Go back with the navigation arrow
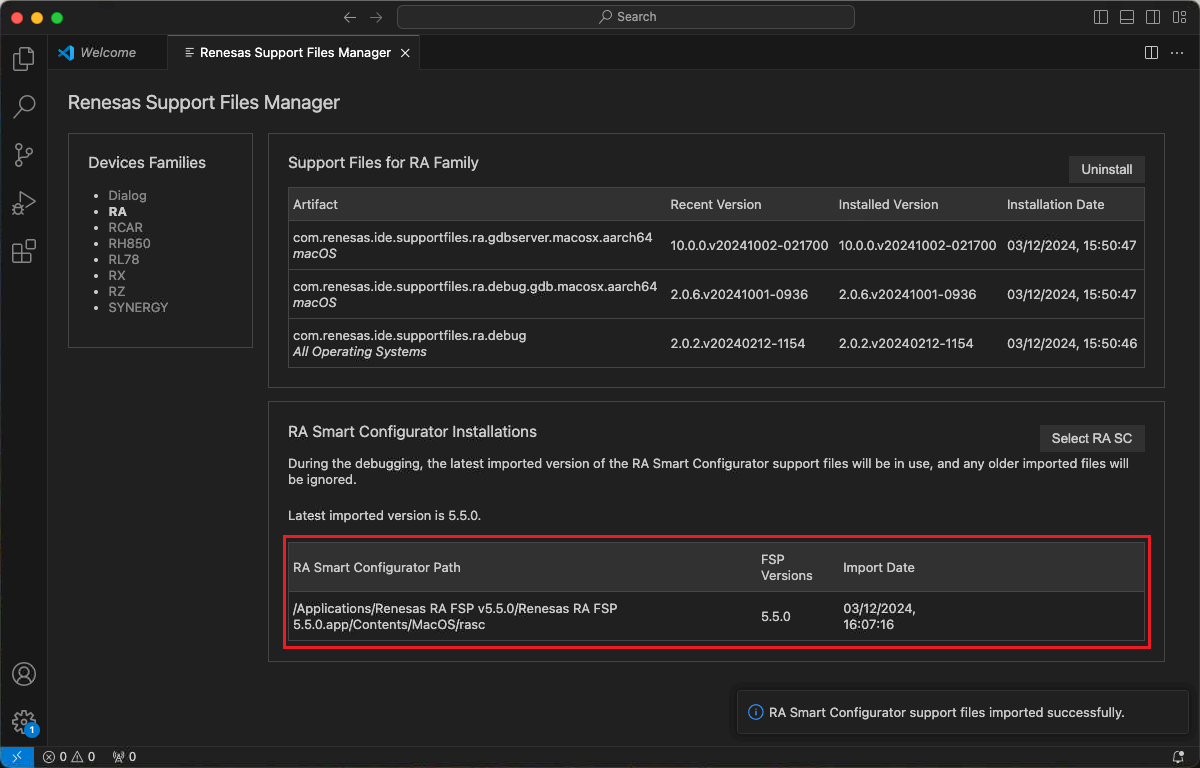Viewport: 1200px width, 768px height. pos(349,17)
